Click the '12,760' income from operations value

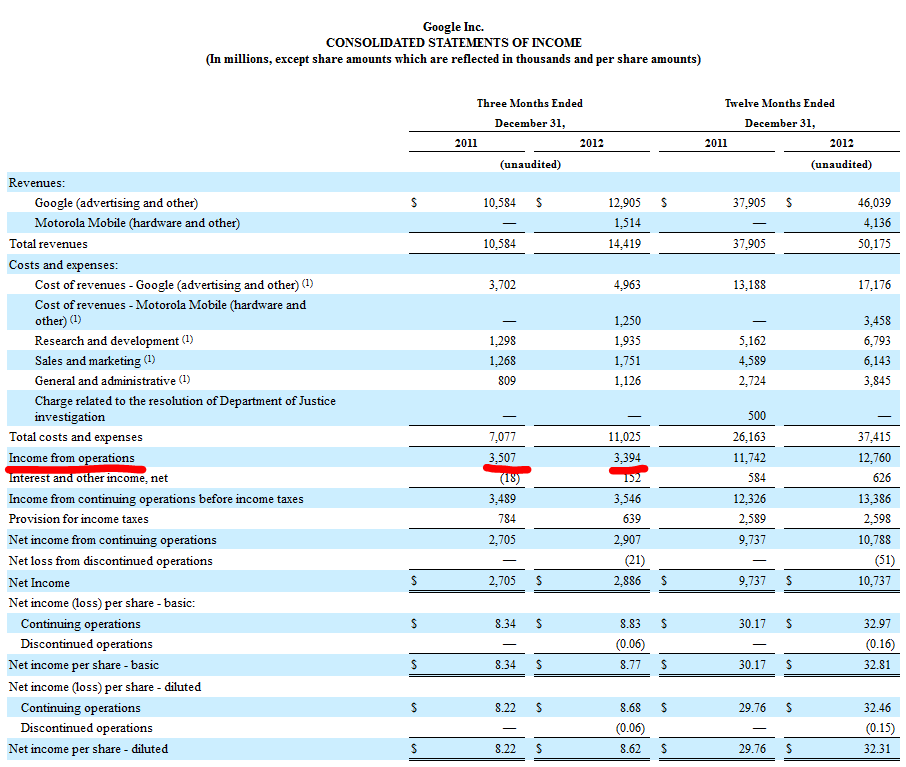[874, 458]
